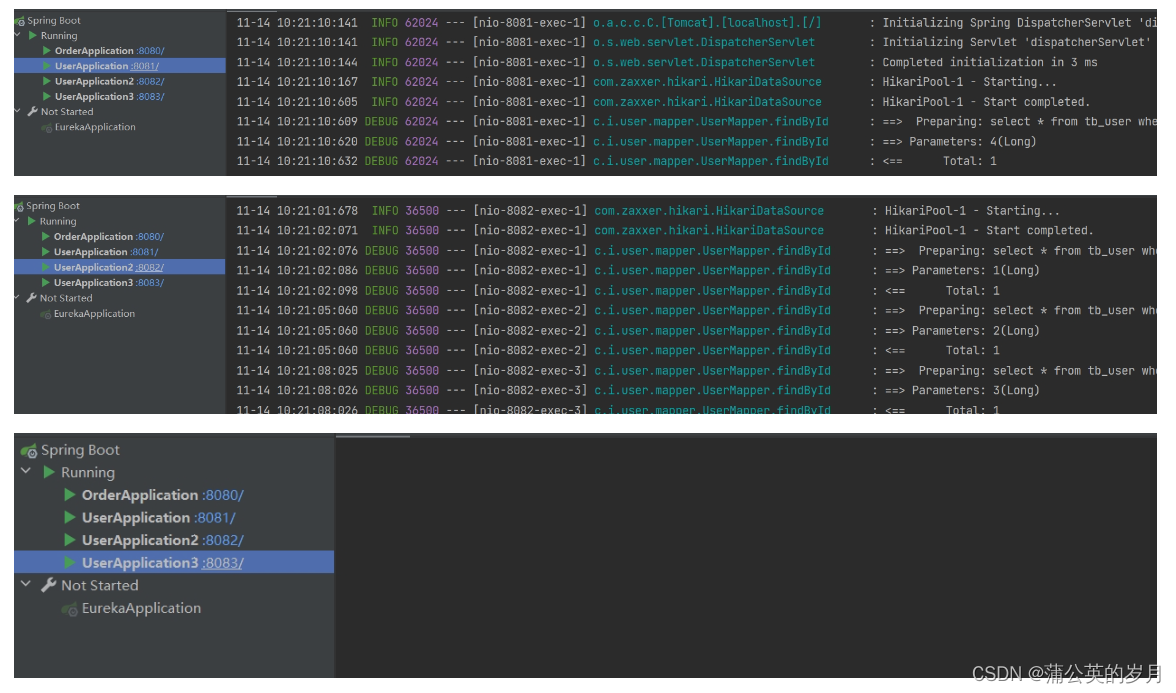The height and width of the screenshot is (693, 1176).
Task: Click the Spring Boot icon in the top panel
Action: coord(19,21)
